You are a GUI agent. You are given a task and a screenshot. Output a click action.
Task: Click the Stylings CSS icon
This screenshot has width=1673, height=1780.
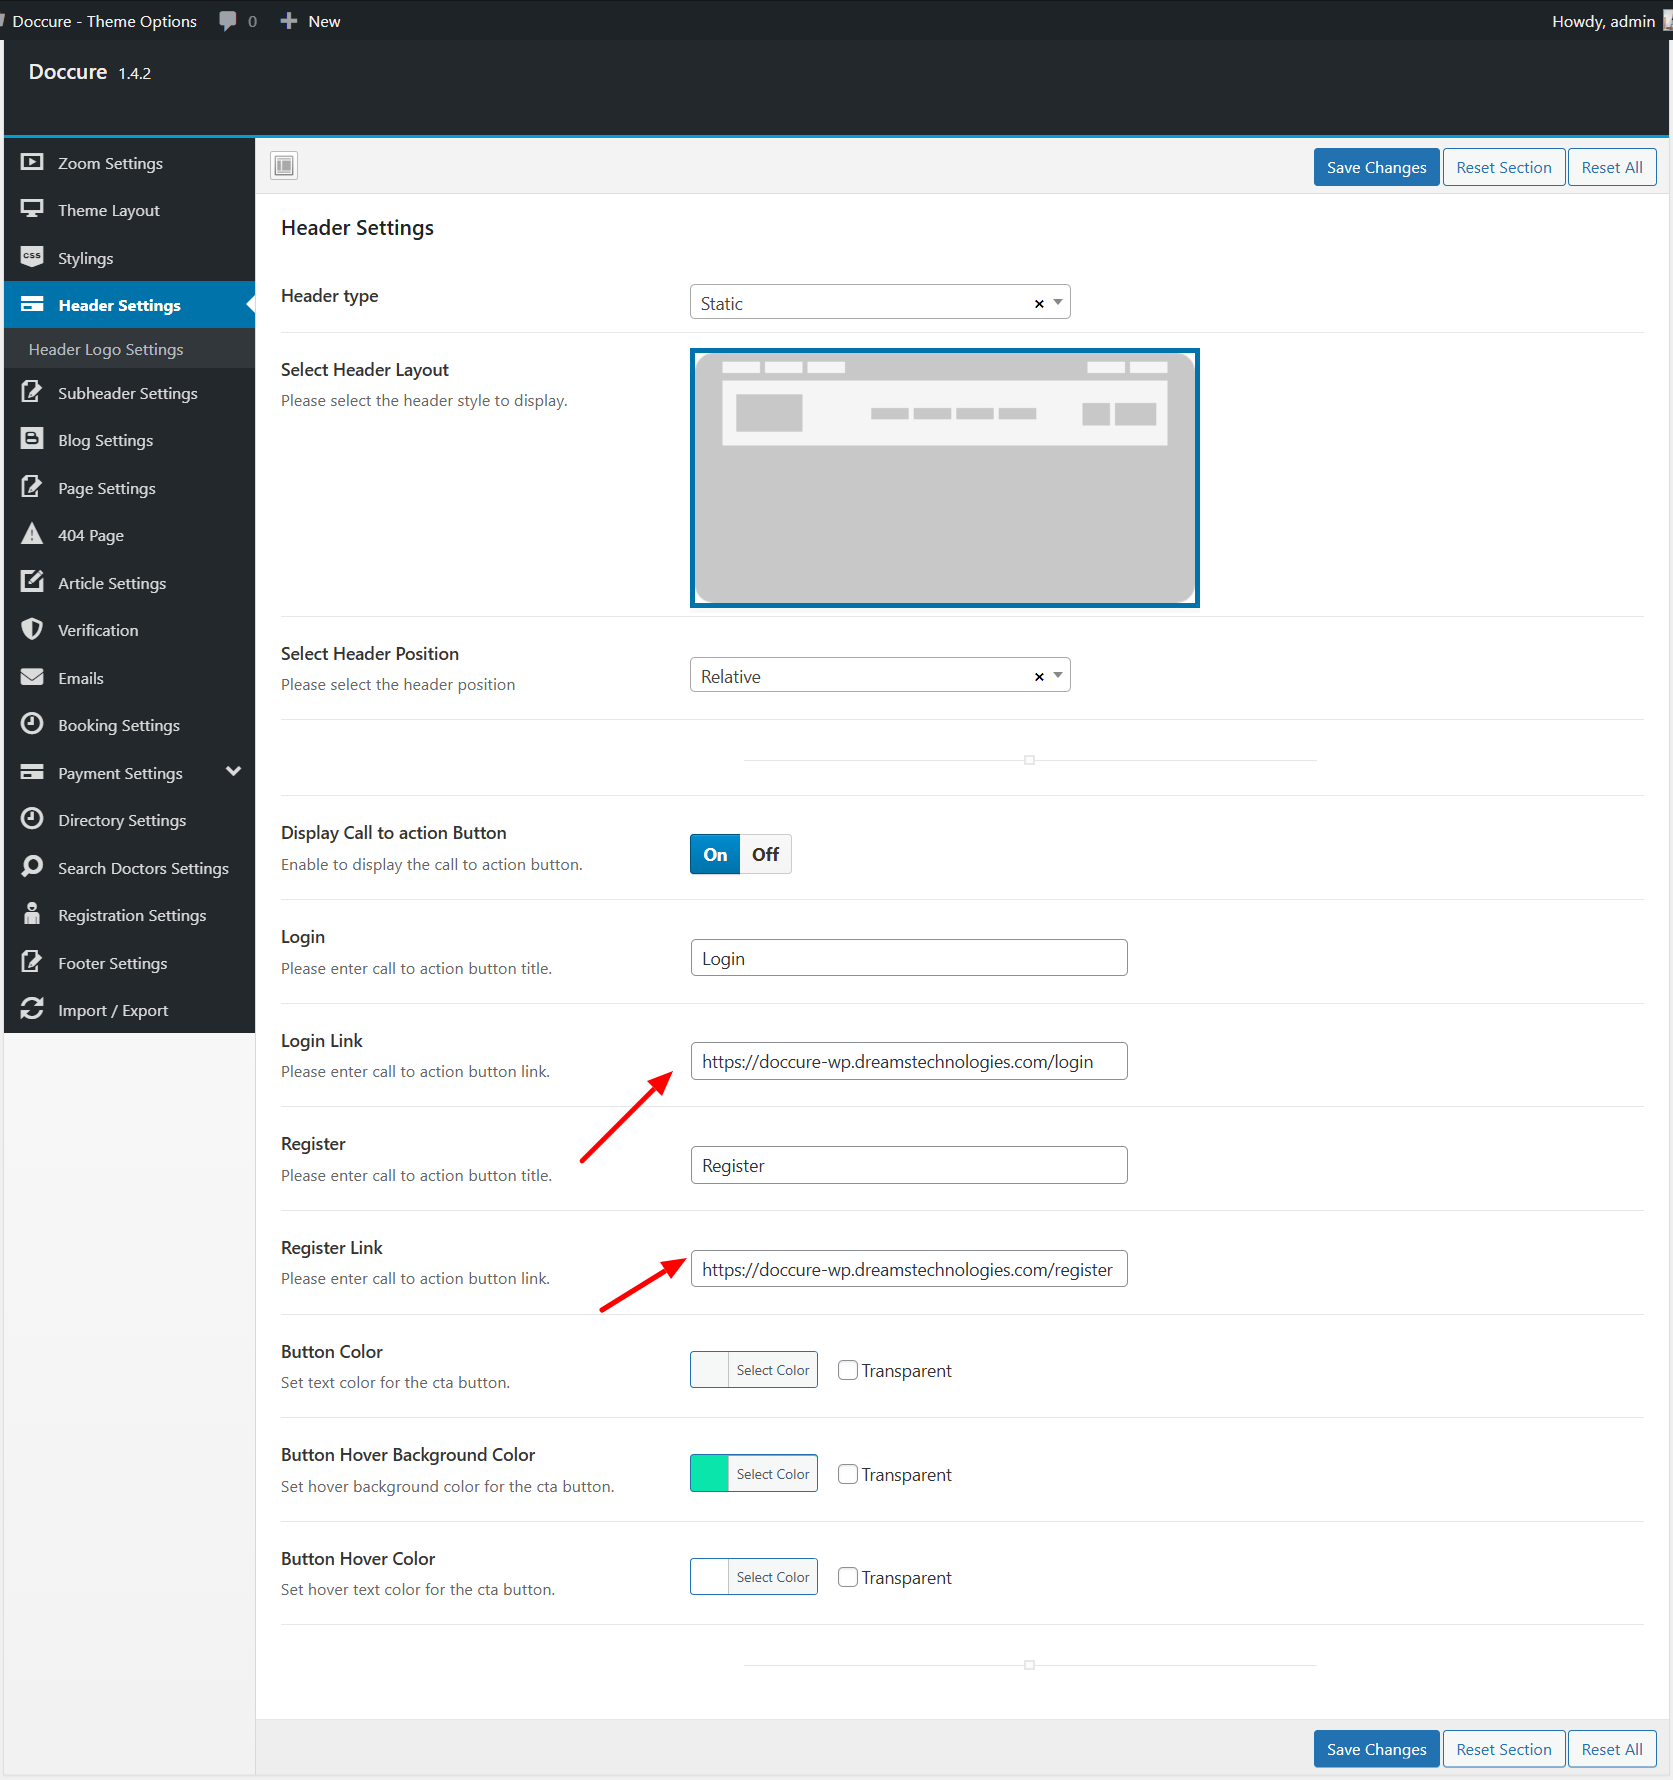coord(32,257)
